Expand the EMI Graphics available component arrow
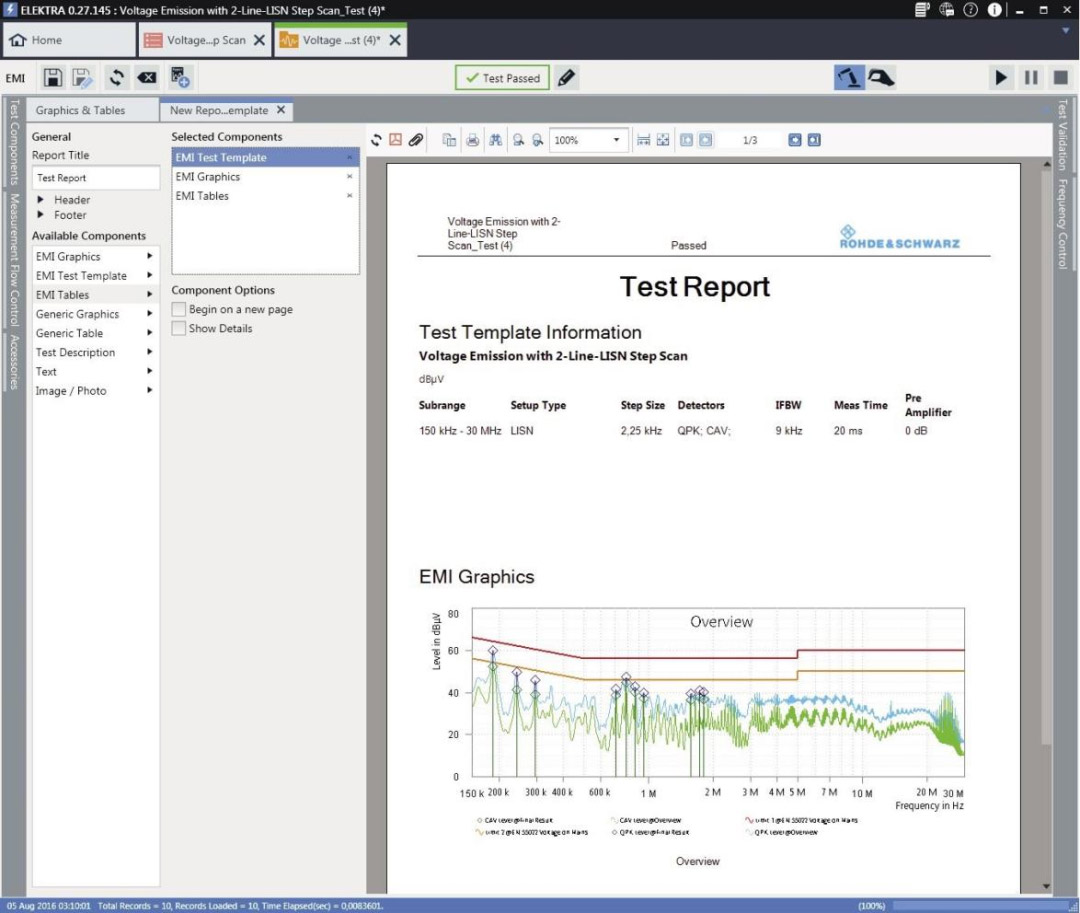The width and height of the screenshot is (1080, 913). click(150, 257)
